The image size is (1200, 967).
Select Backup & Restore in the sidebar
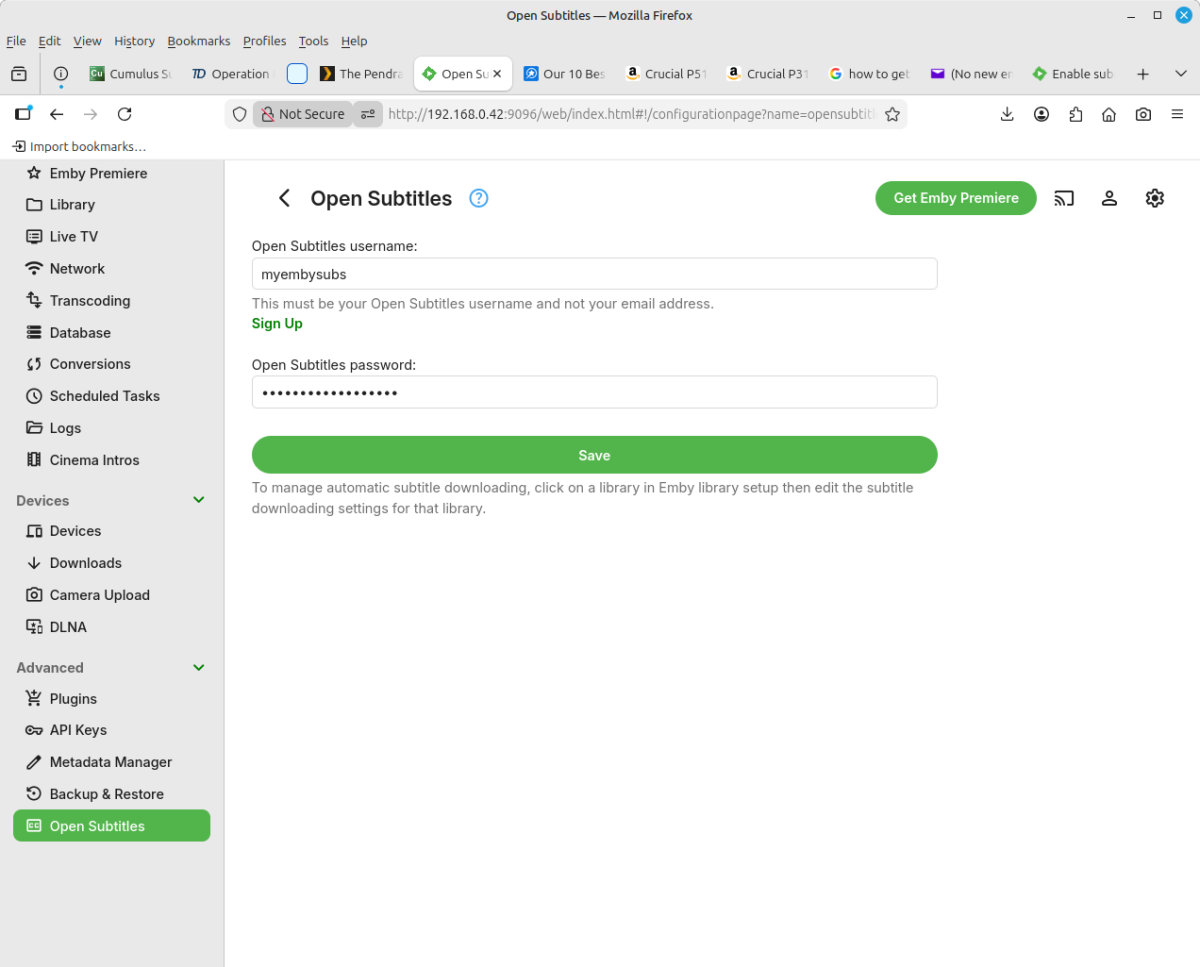[107, 793]
